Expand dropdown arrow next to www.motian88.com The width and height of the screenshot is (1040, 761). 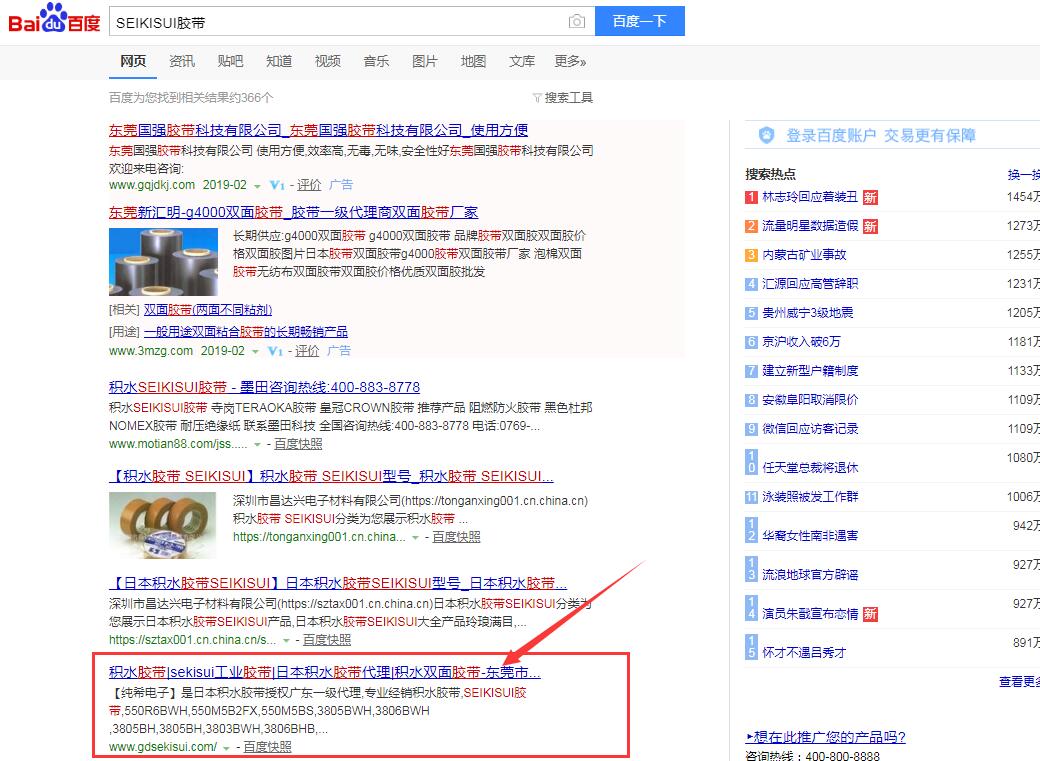click(x=257, y=444)
